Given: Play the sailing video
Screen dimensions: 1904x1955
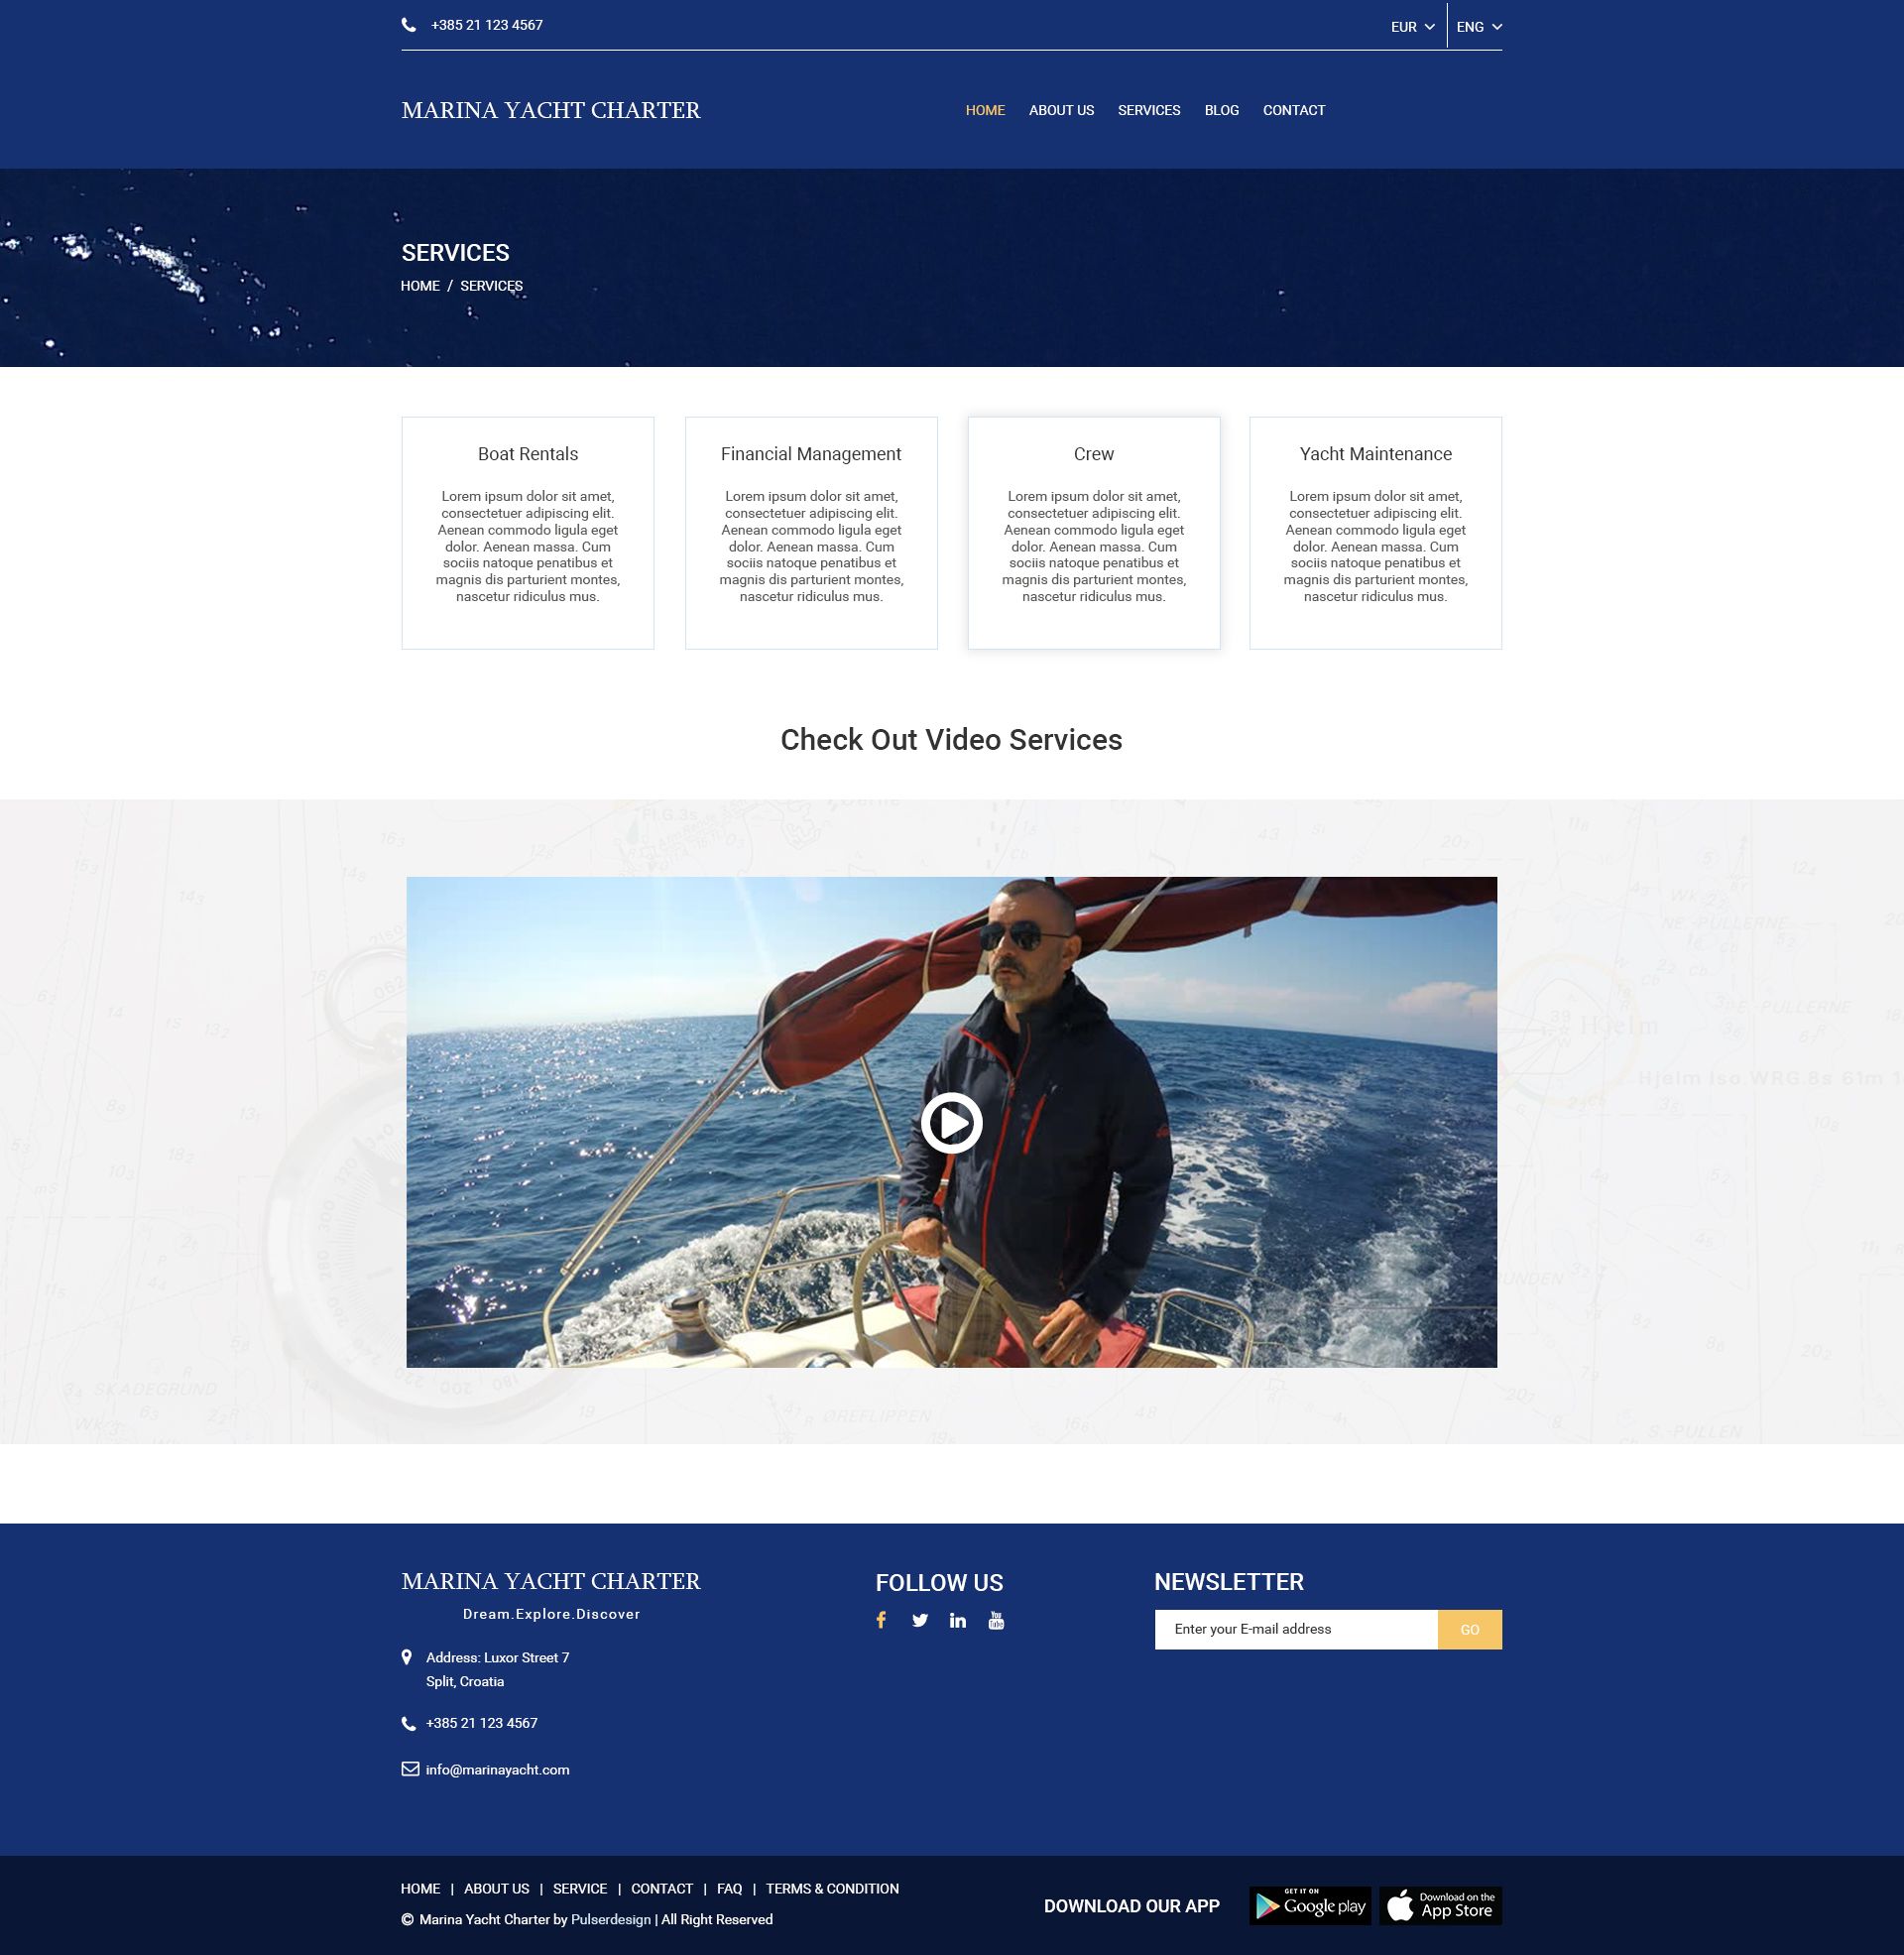Looking at the screenshot, I should pos(951,1122).
